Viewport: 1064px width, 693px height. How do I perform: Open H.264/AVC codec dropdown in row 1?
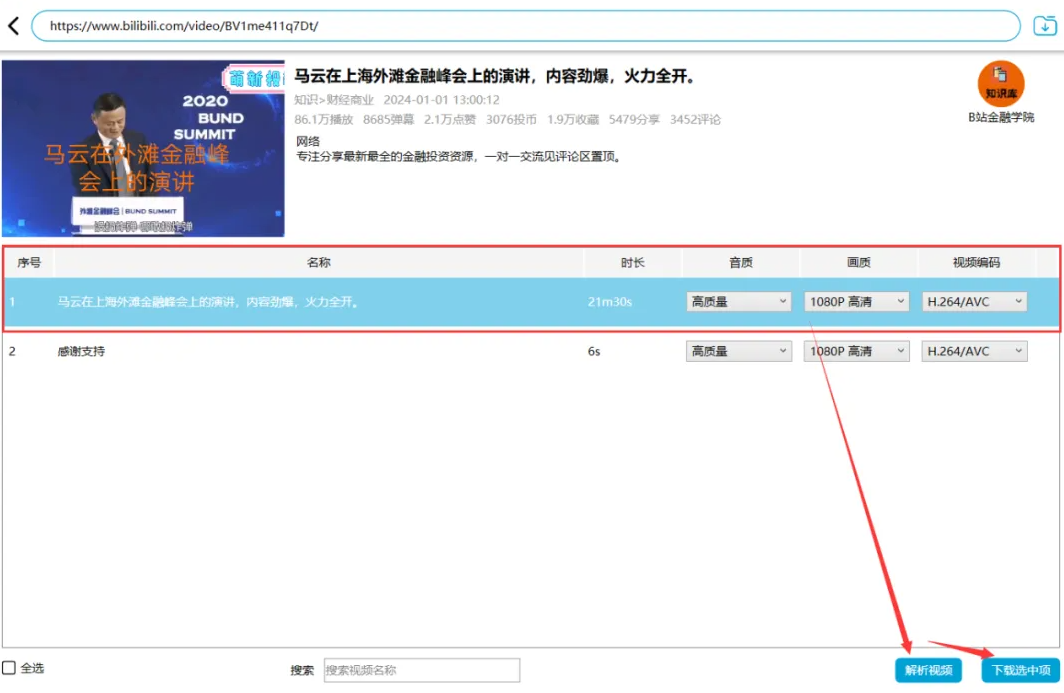tap(974, 301)
